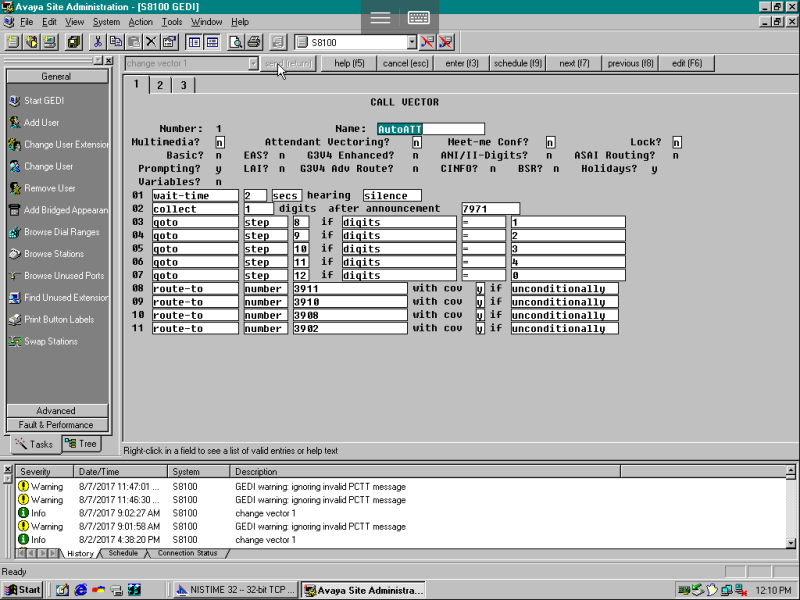The width and height of the screenshot is (800, 600).
Task: Open the Browse Dial Ranges task
Action: point(61,232)
